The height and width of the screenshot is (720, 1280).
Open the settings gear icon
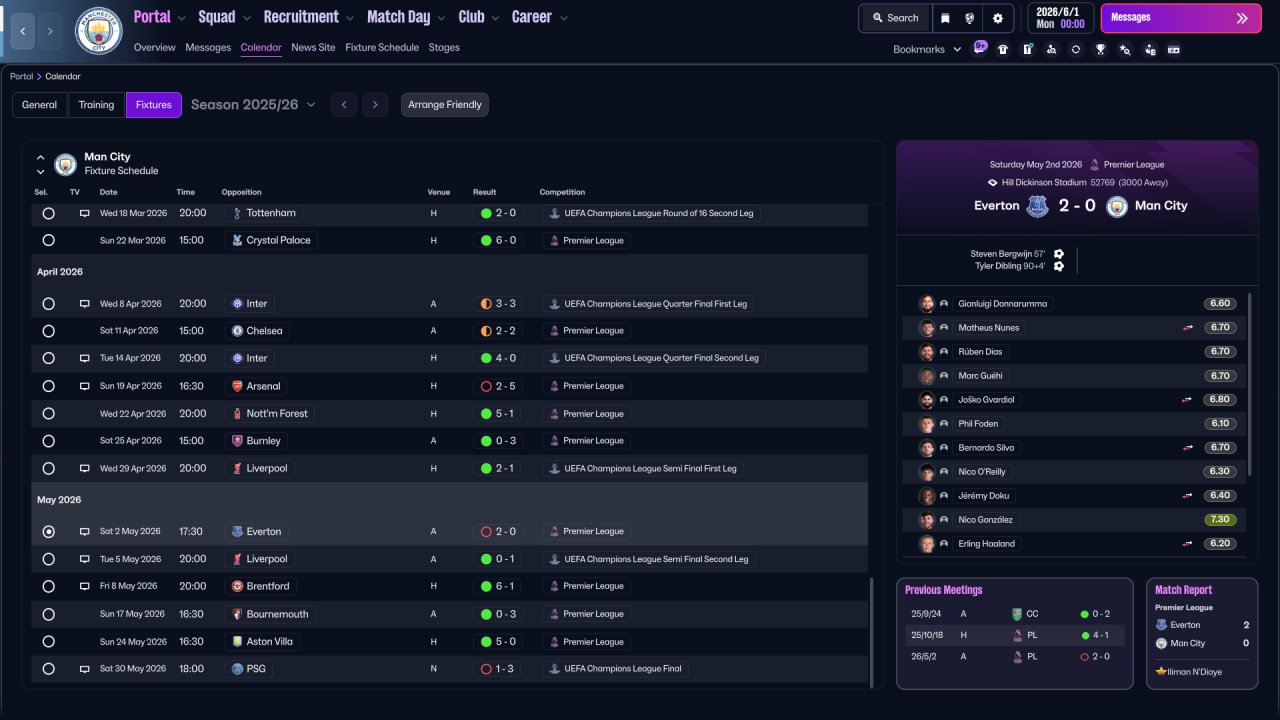point(998,18)
